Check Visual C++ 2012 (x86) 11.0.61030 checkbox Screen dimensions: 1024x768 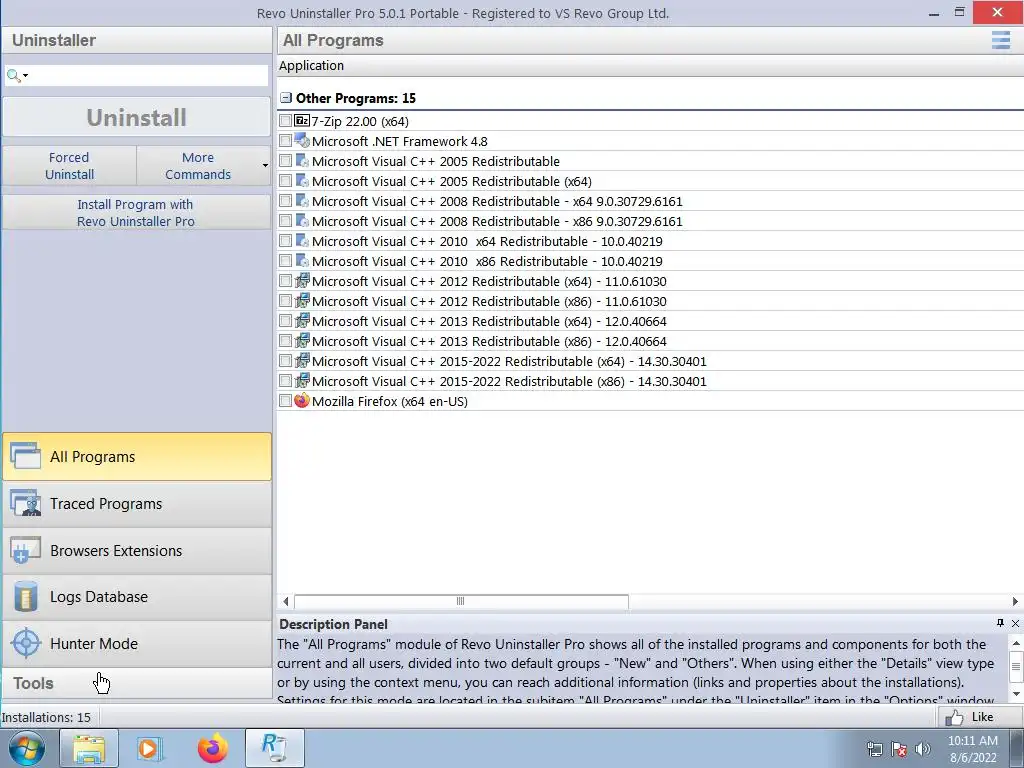click(x=285, y=300)
